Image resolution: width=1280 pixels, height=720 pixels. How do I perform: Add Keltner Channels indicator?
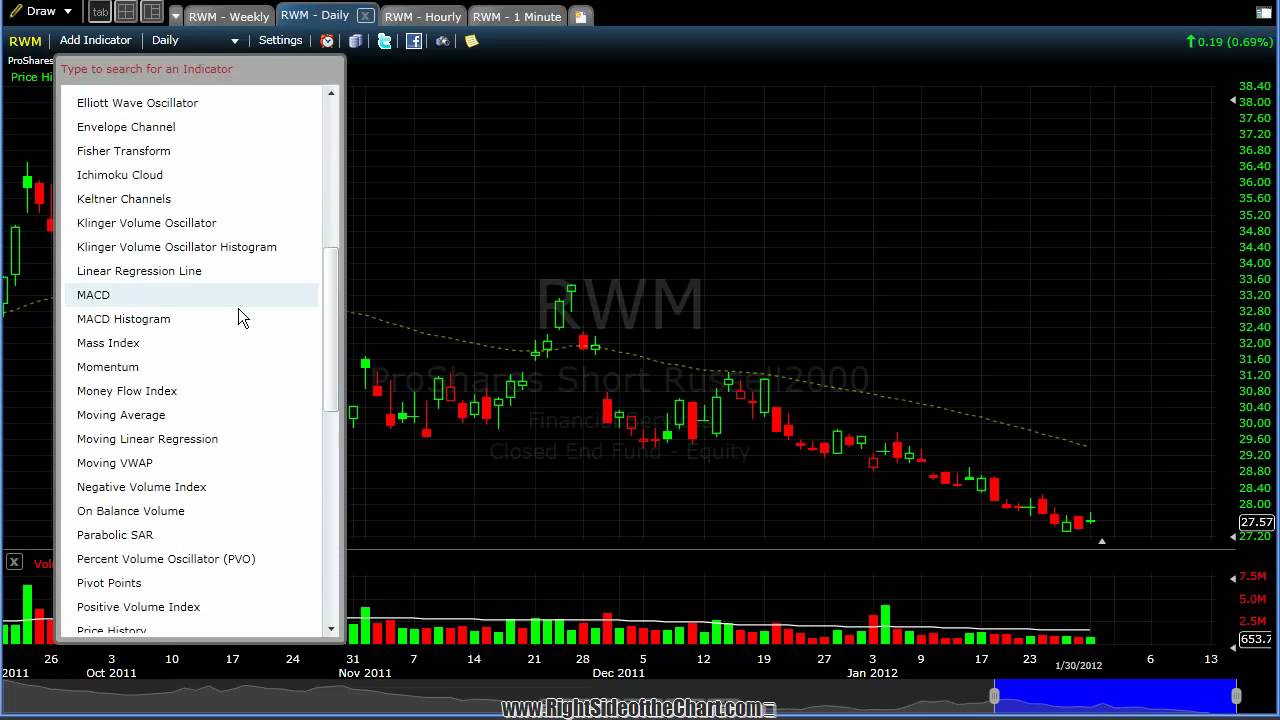pos(192,199)
